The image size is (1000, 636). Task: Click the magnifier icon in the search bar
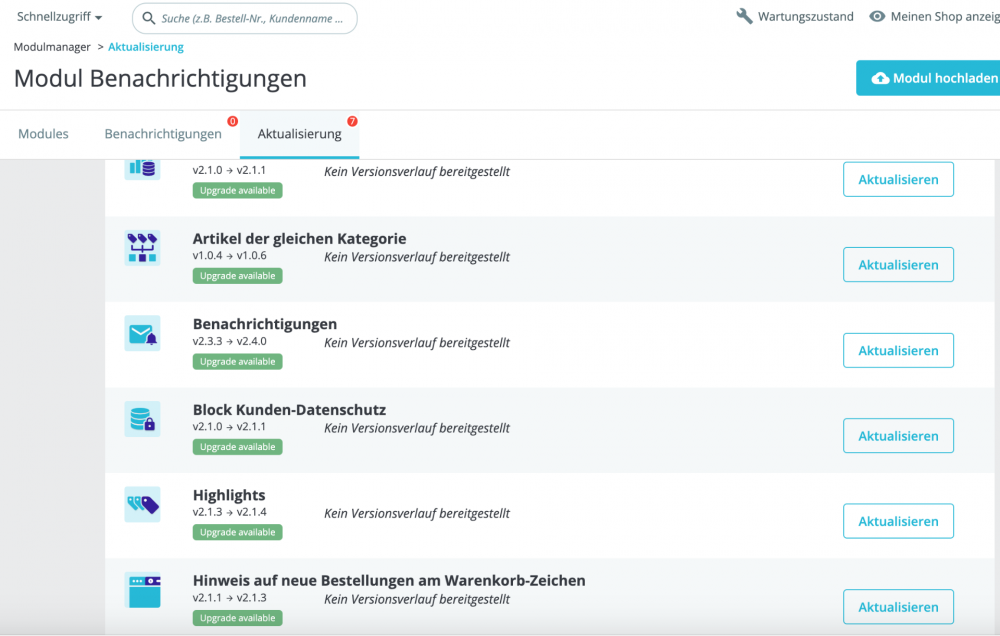147,17
